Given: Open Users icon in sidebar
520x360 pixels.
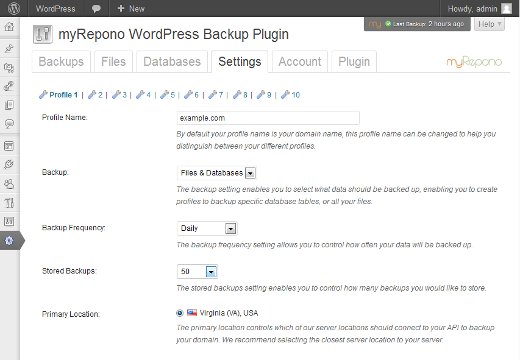Looking at the screenshot, I should coord(9,184).
